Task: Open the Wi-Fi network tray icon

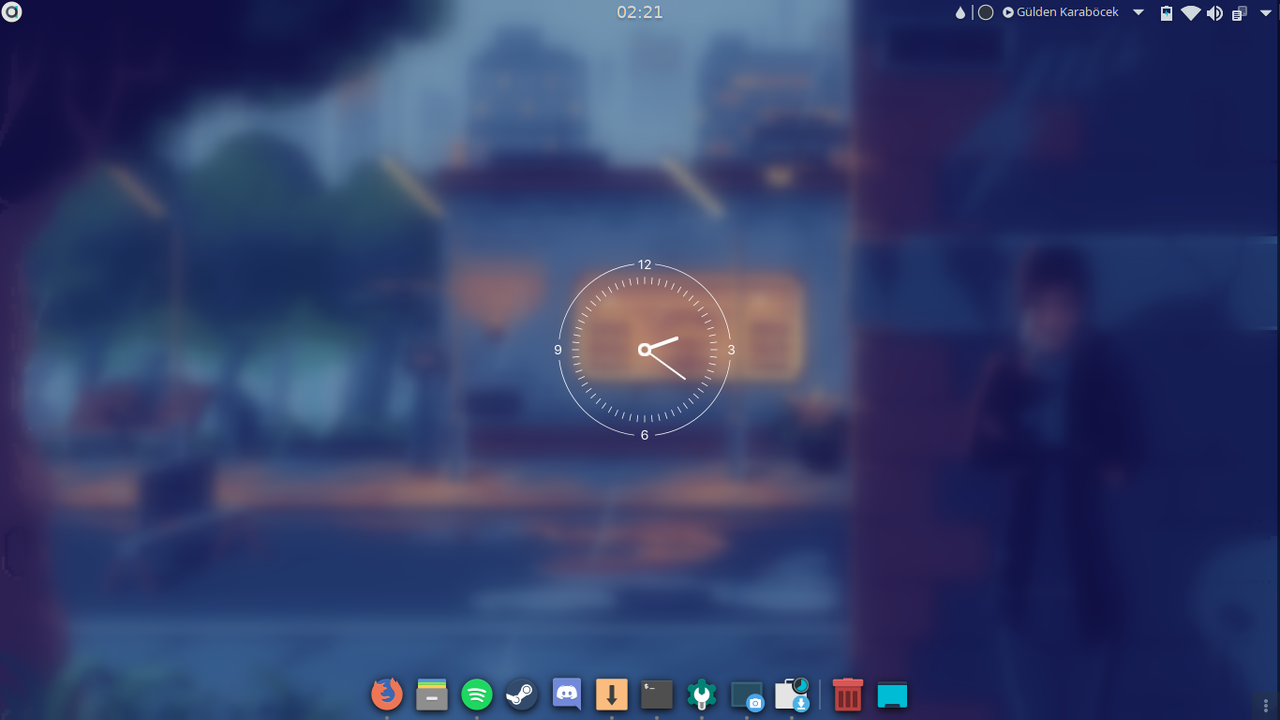Action: [x=1190, y=13]
